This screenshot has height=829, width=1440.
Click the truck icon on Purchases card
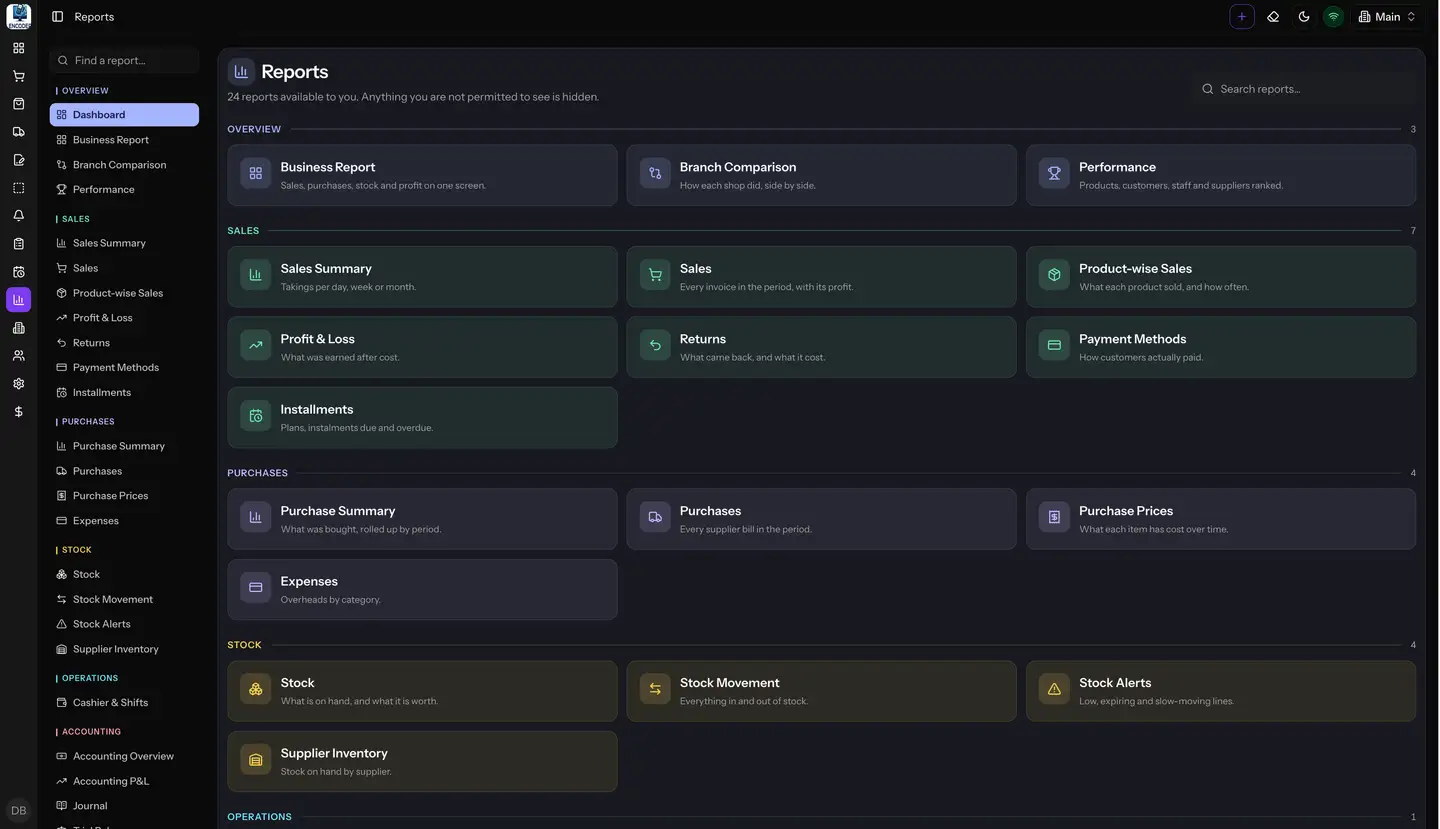click(655, 518)
